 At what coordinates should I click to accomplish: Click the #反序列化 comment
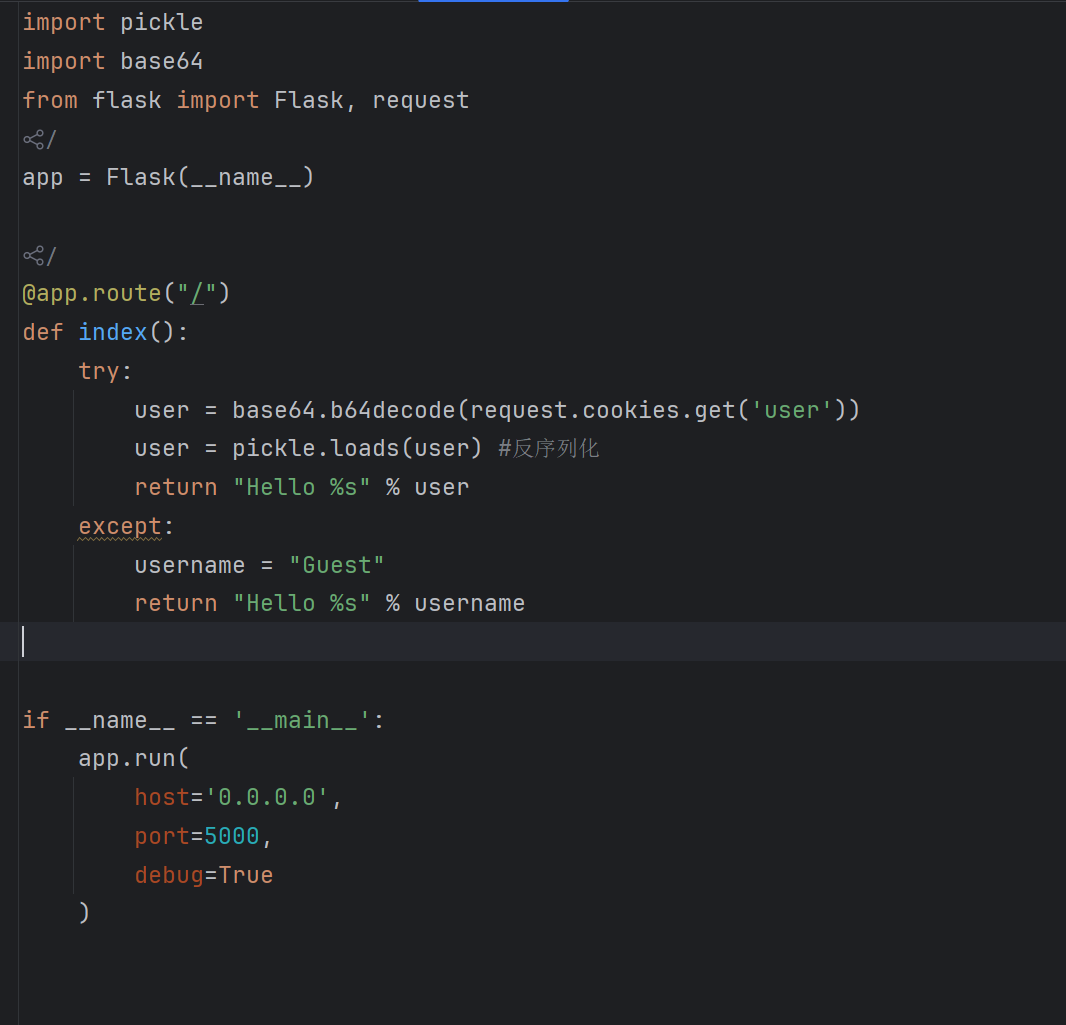pyautogui.click(x=548, y=448)
